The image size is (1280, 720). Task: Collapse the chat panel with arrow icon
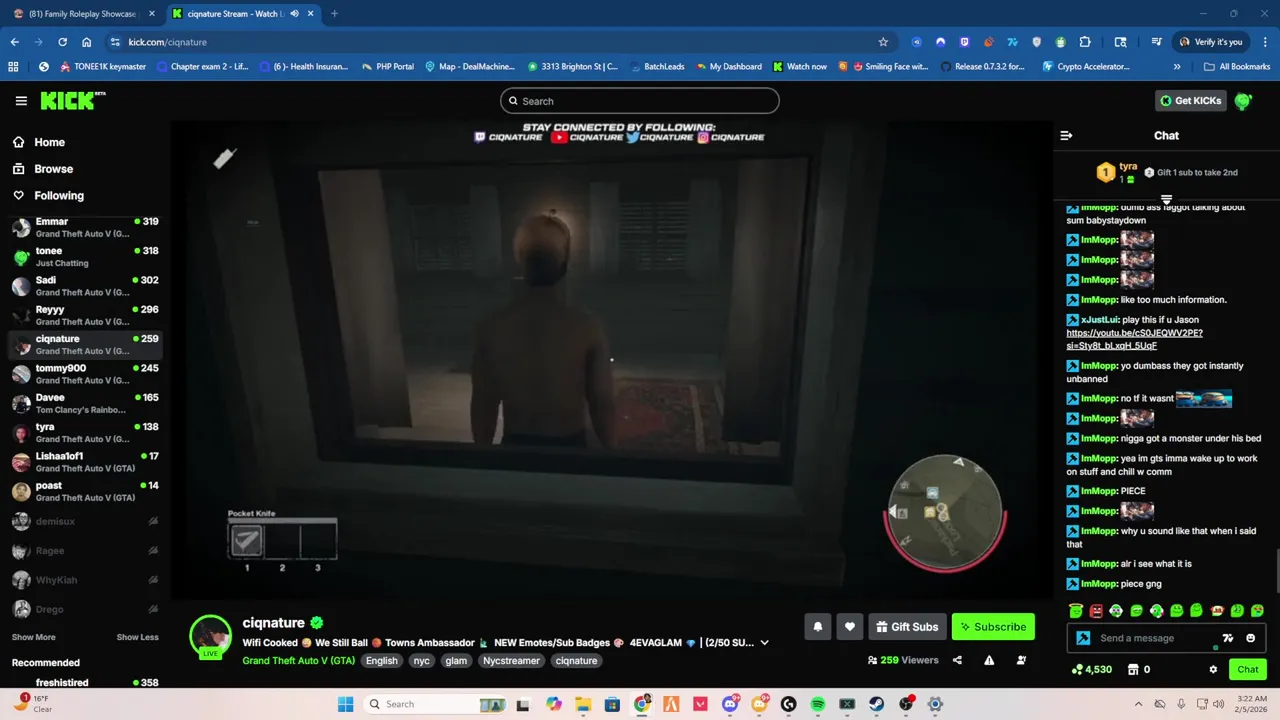(1066, 135)
